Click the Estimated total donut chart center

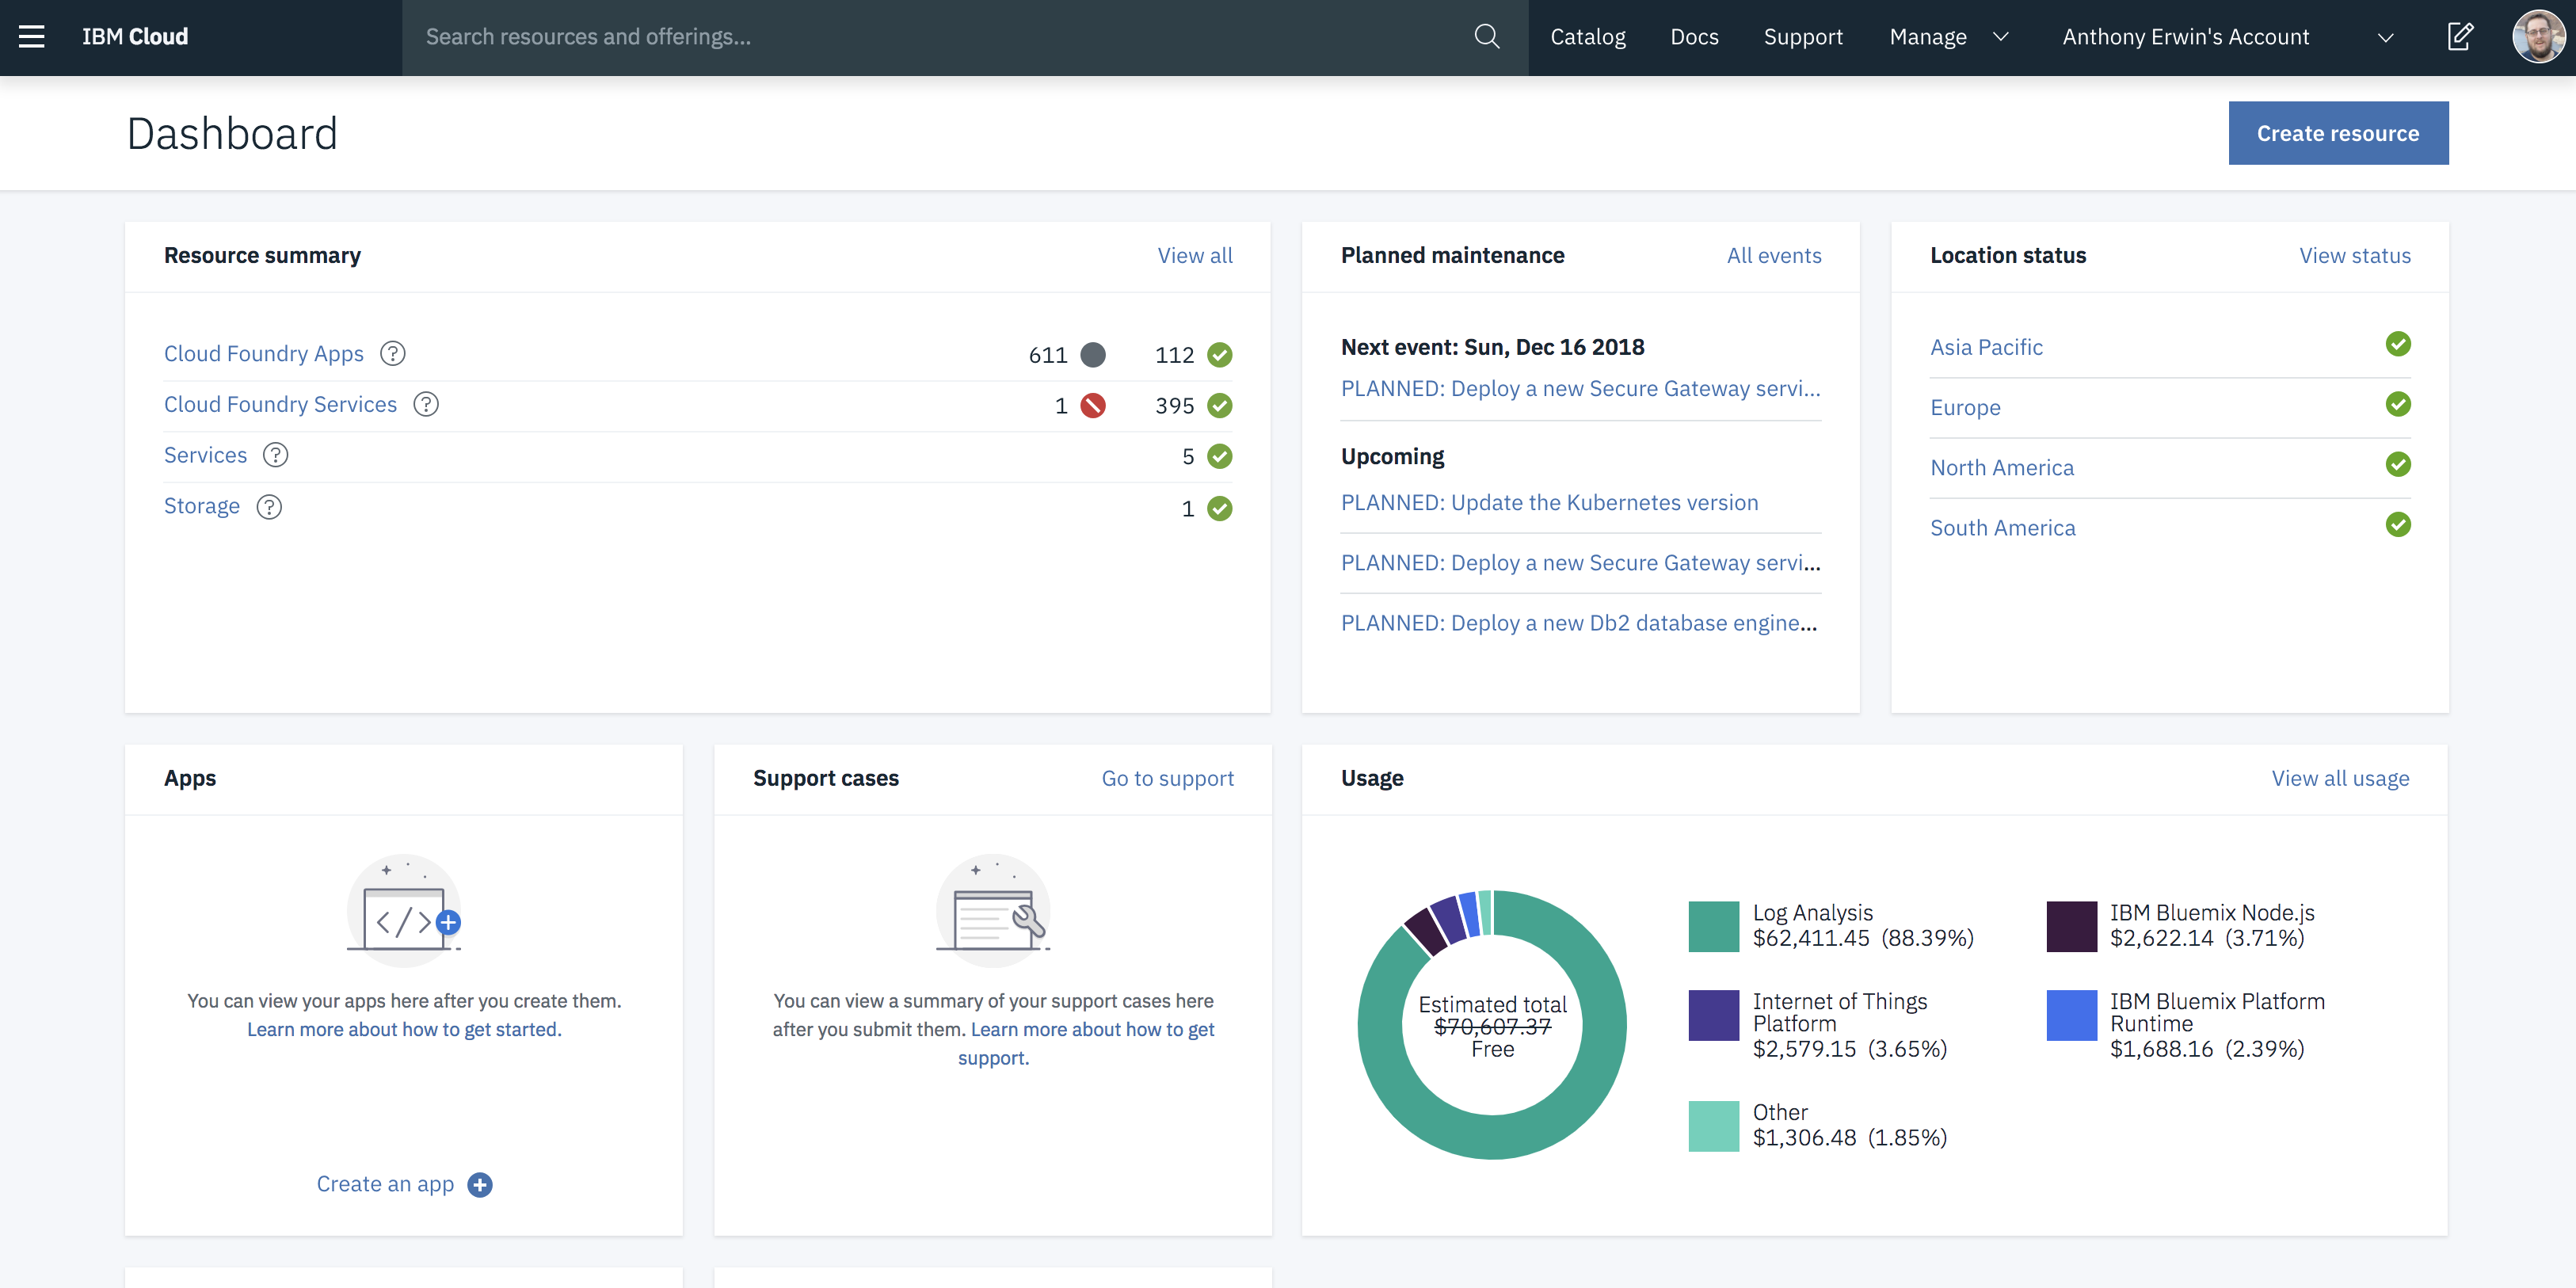point(1492,1026)
